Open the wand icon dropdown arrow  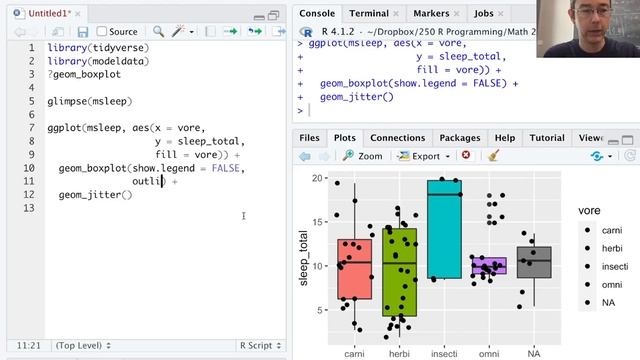pos(191,32)
